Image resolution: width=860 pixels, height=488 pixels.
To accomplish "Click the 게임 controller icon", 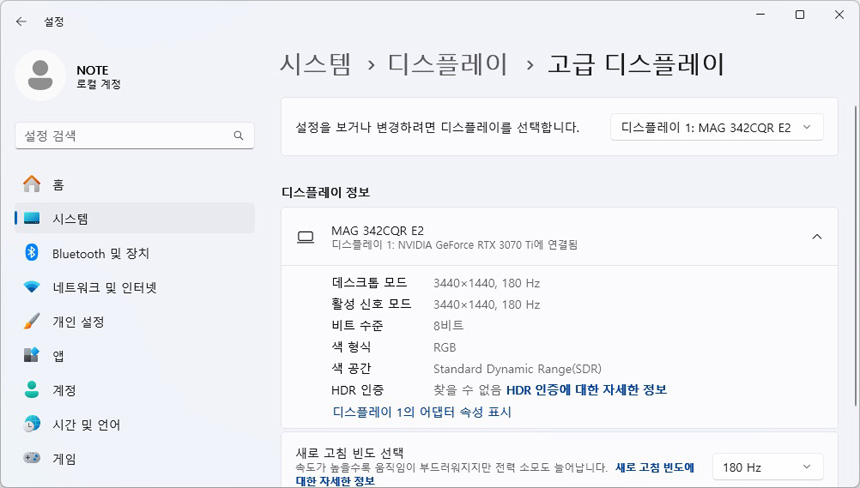I will point(32,459).
